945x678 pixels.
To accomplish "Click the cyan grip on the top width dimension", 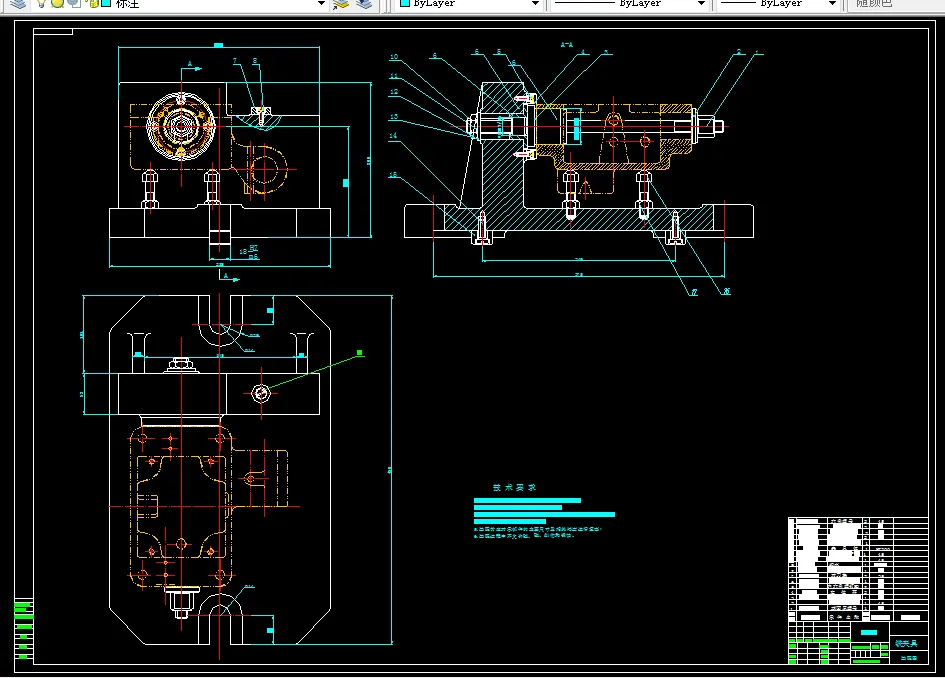I will 218,45.
